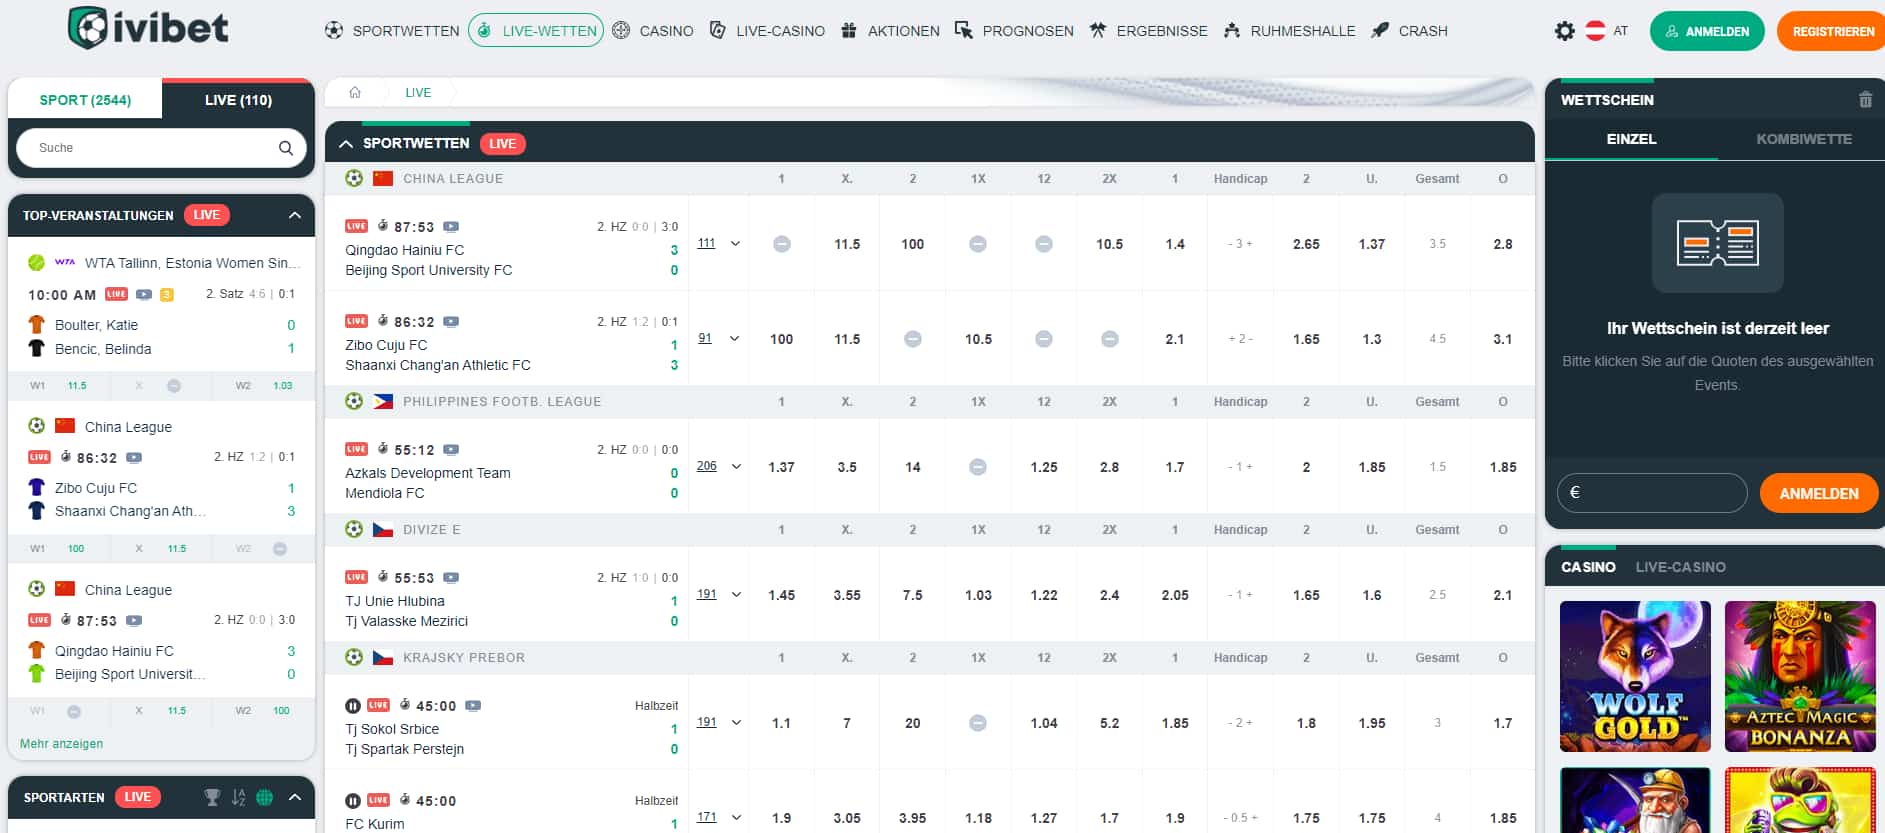Click the Crash rocket icon in navigation
Image resolution: width=1885 pixels, height=833 pixels.
[x=1380, y=31]
